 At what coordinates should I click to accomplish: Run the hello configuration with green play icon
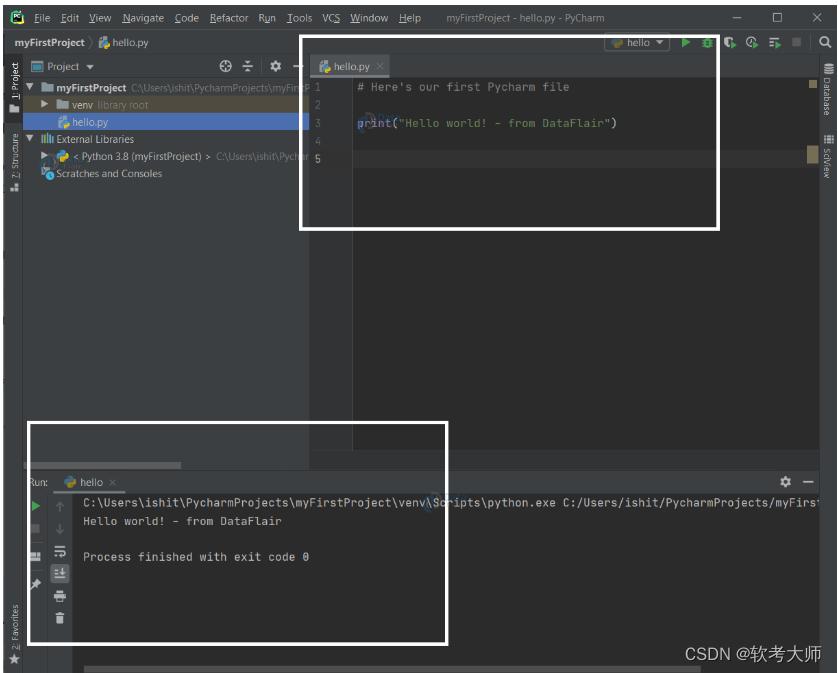click(x=686, y=43)
